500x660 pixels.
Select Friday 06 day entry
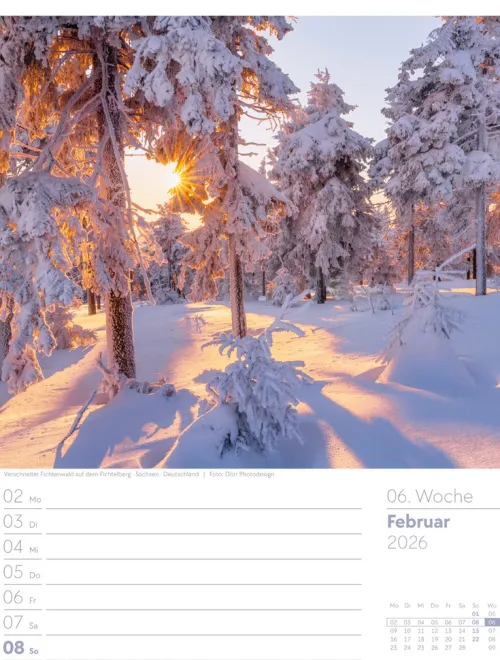coord(20,598)
